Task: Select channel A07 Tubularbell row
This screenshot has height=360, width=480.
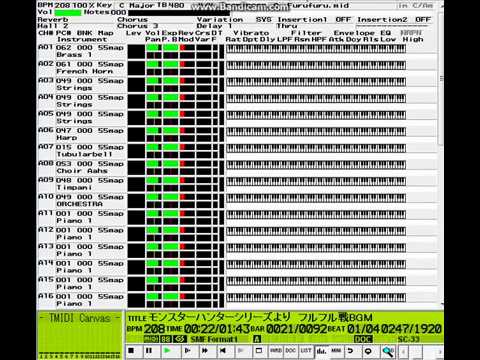Action: (x=81, y=151)
